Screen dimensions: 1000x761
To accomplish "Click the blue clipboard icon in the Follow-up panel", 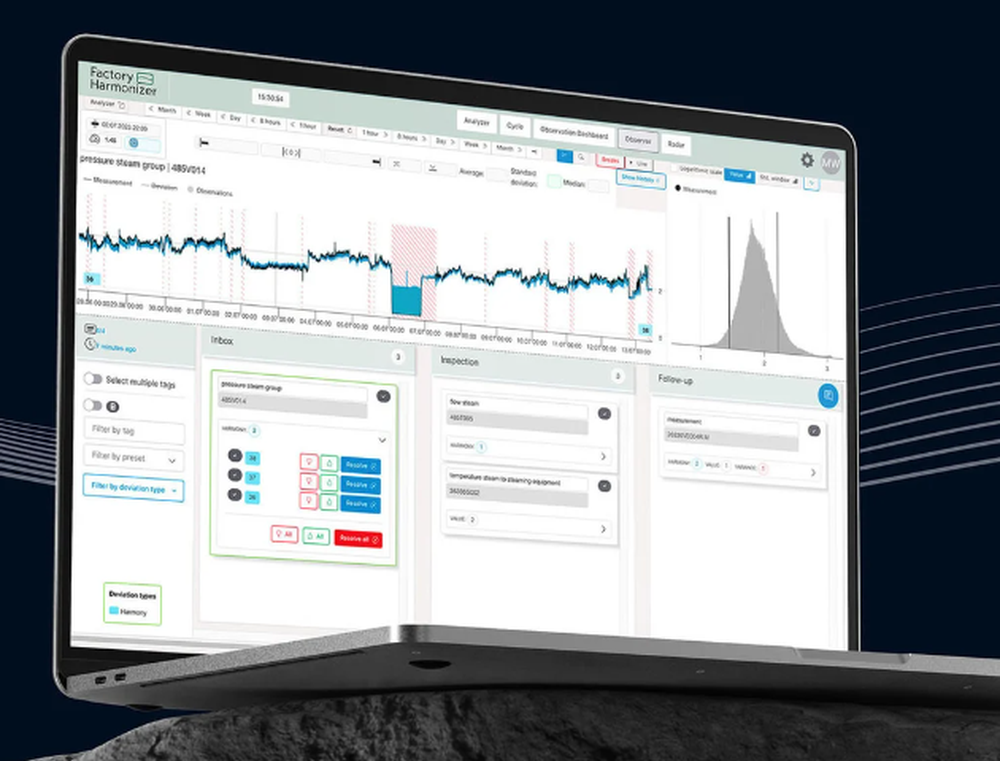I will click(828, 396).
